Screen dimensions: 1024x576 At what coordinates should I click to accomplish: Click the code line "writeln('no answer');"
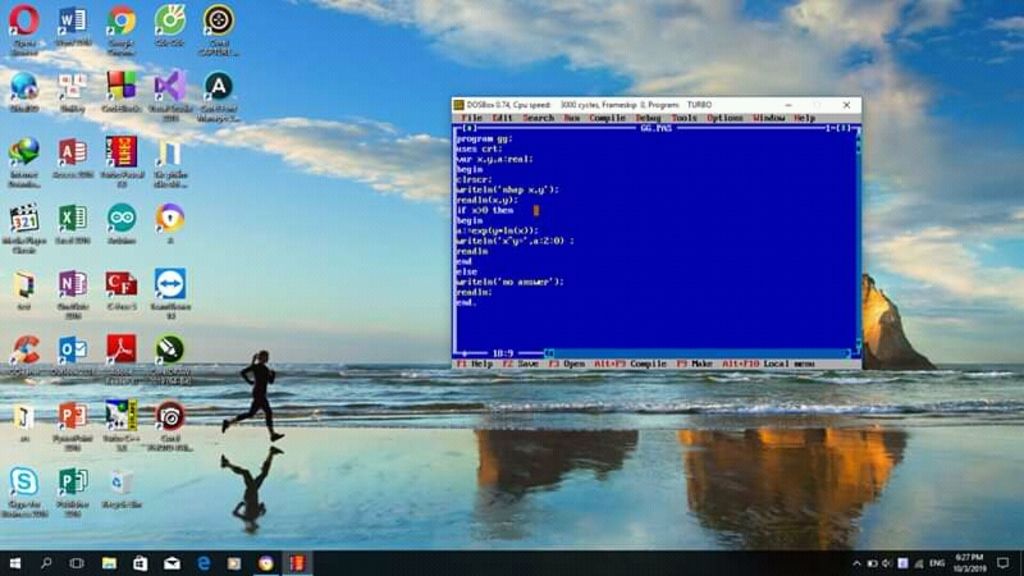pos(509,282)
